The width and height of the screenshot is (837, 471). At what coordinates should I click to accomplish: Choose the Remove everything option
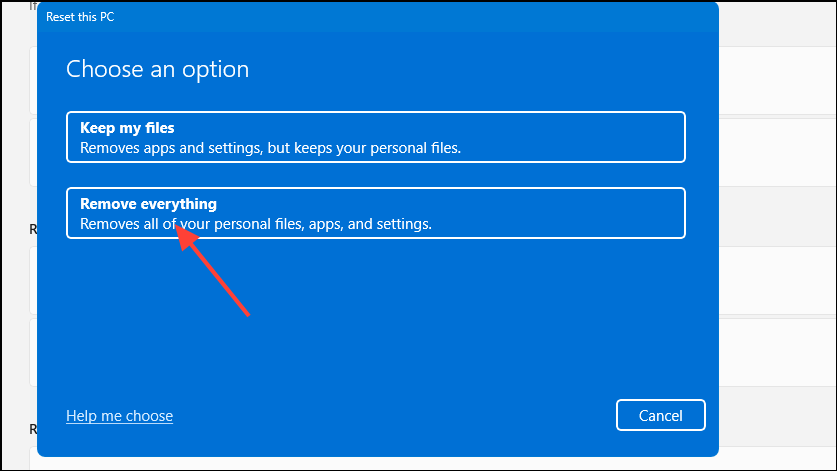pyautogui.click(x=376, y=213)
